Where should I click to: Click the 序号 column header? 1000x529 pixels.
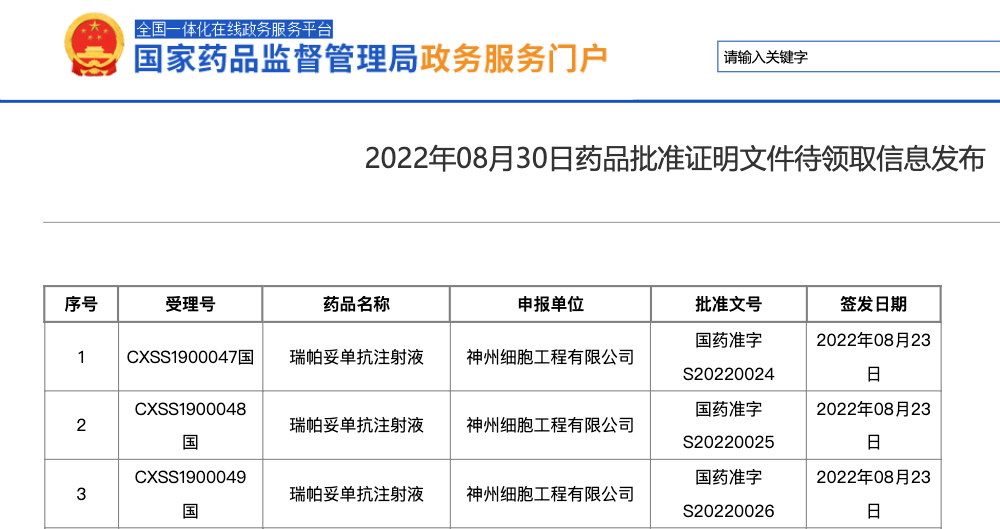pos(81,304)
